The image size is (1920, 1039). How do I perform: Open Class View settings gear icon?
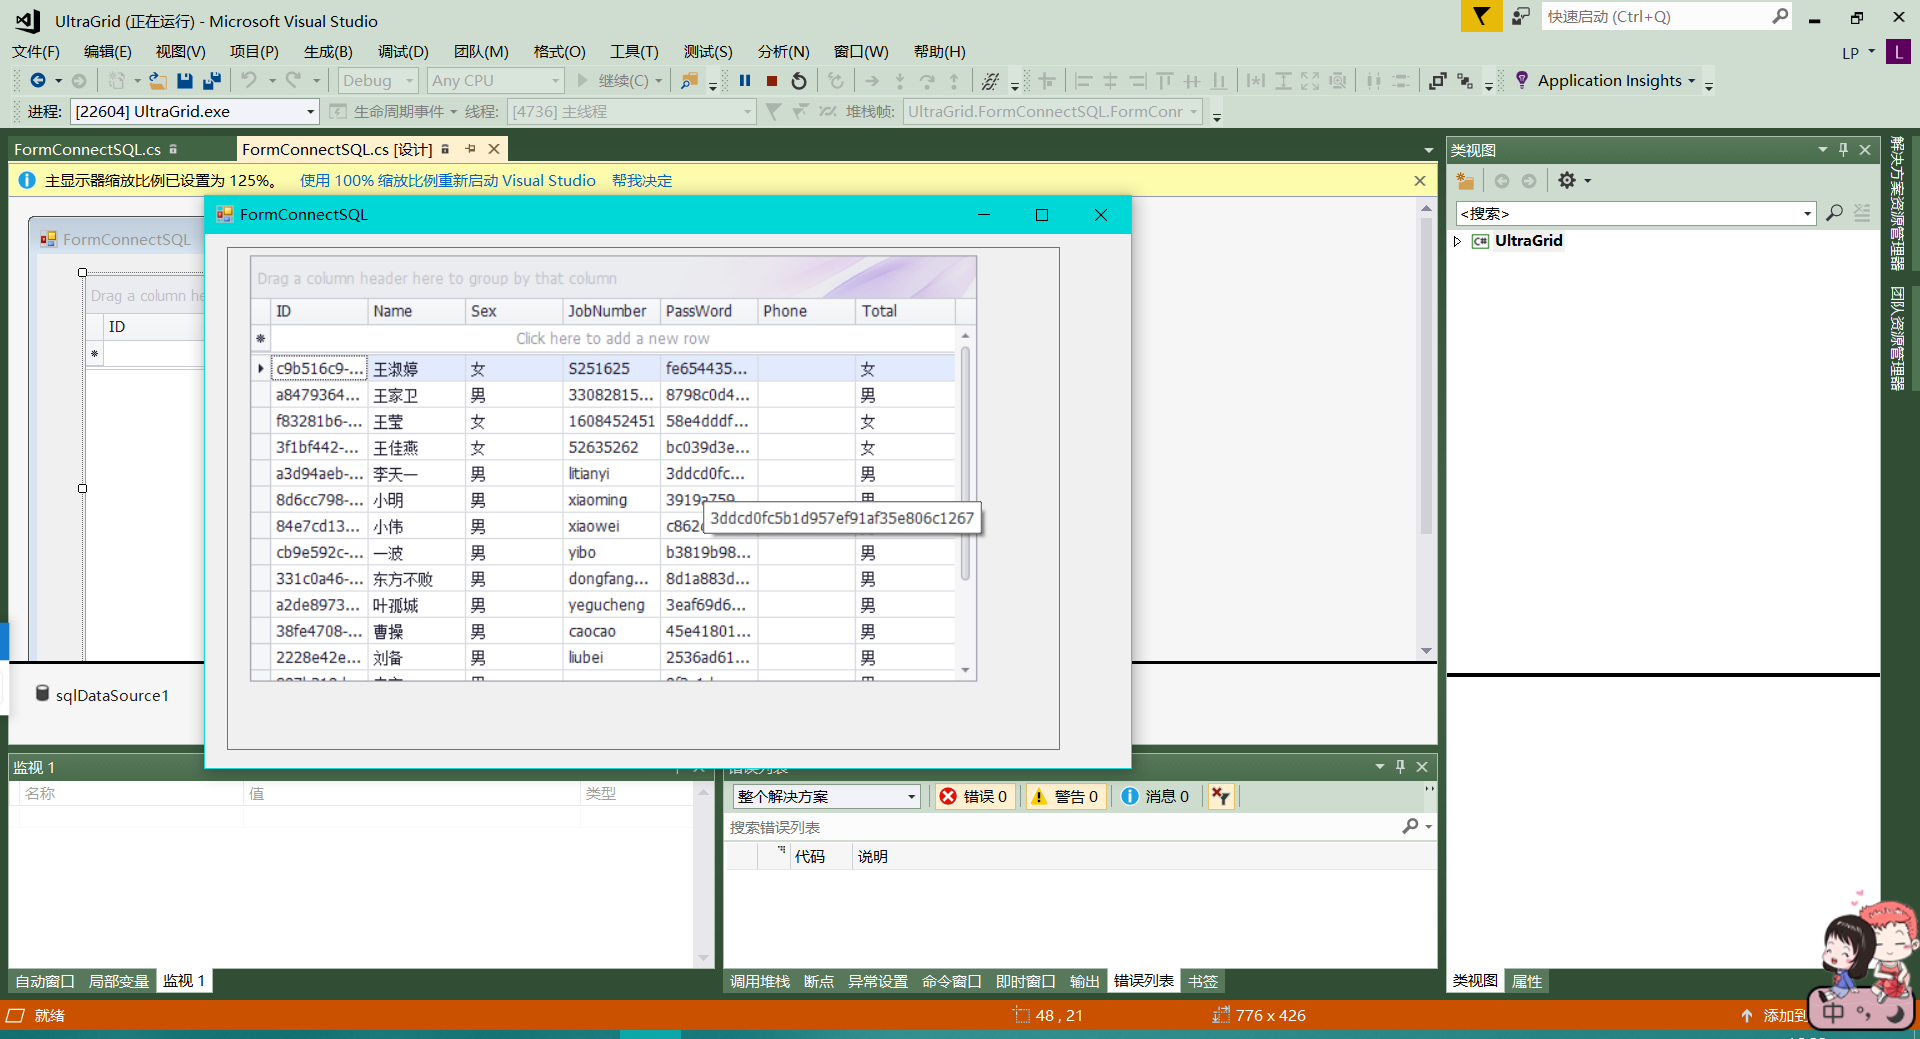(1567, 181)
